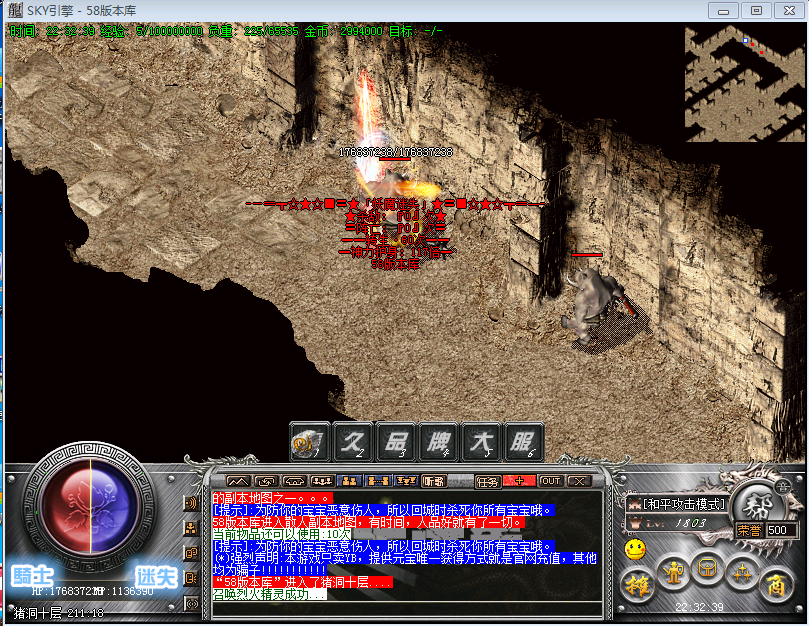Activate the 大 hotkey slot 5
Viewport: 809px width, 626px height.
click(x=481, y=441)
